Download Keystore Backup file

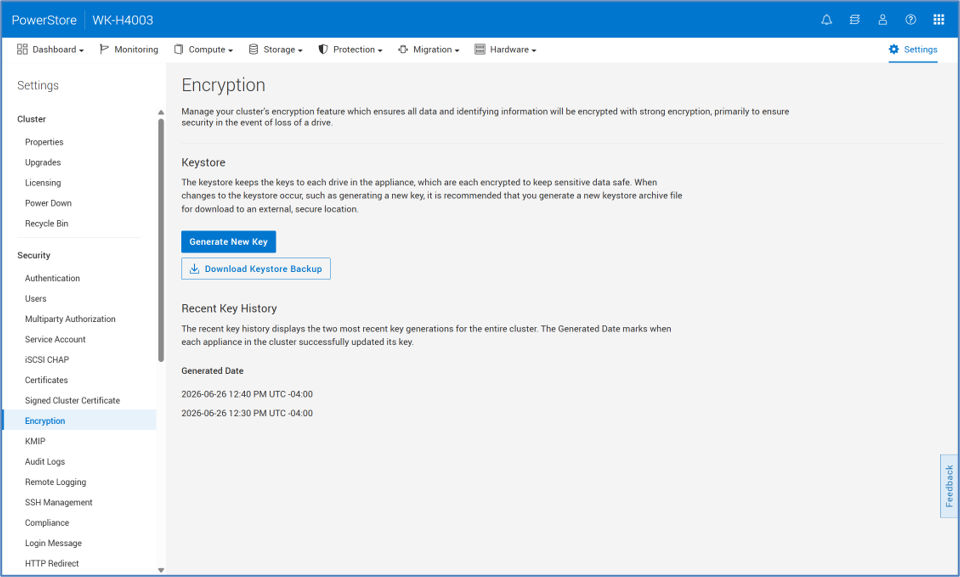[256, 269]
